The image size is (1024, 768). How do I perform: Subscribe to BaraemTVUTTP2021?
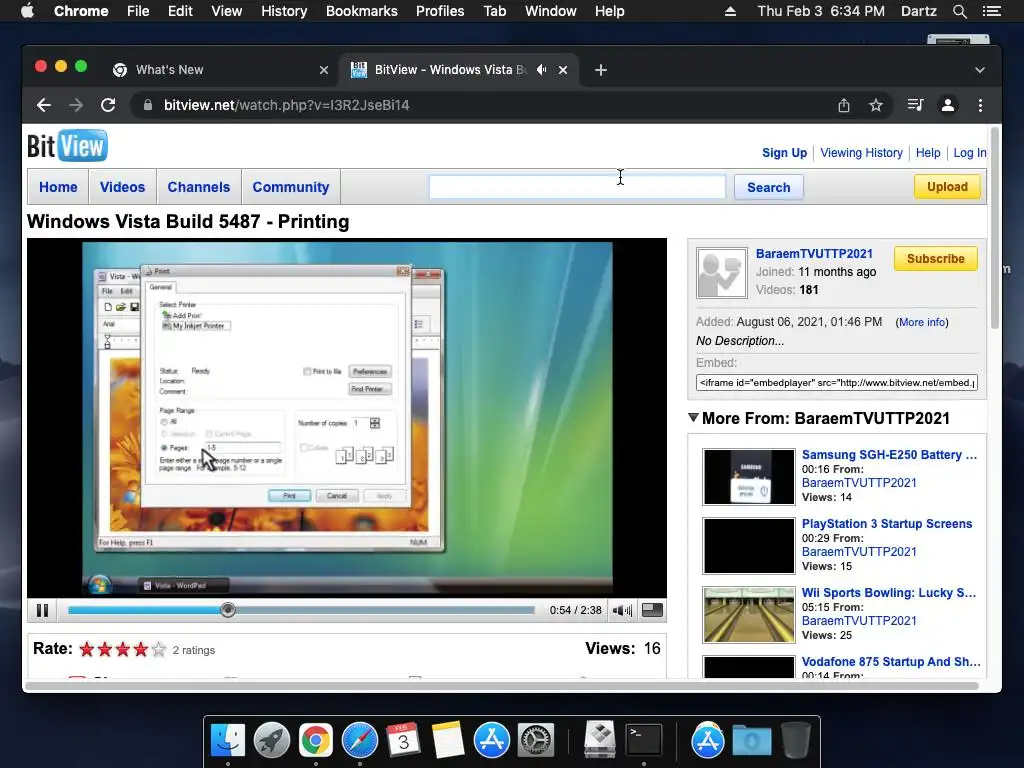tap(935, 259)
